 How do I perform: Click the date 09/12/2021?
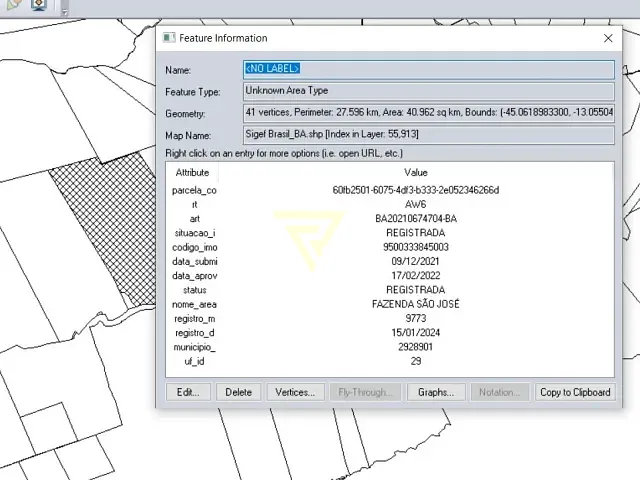coord(416,262)
